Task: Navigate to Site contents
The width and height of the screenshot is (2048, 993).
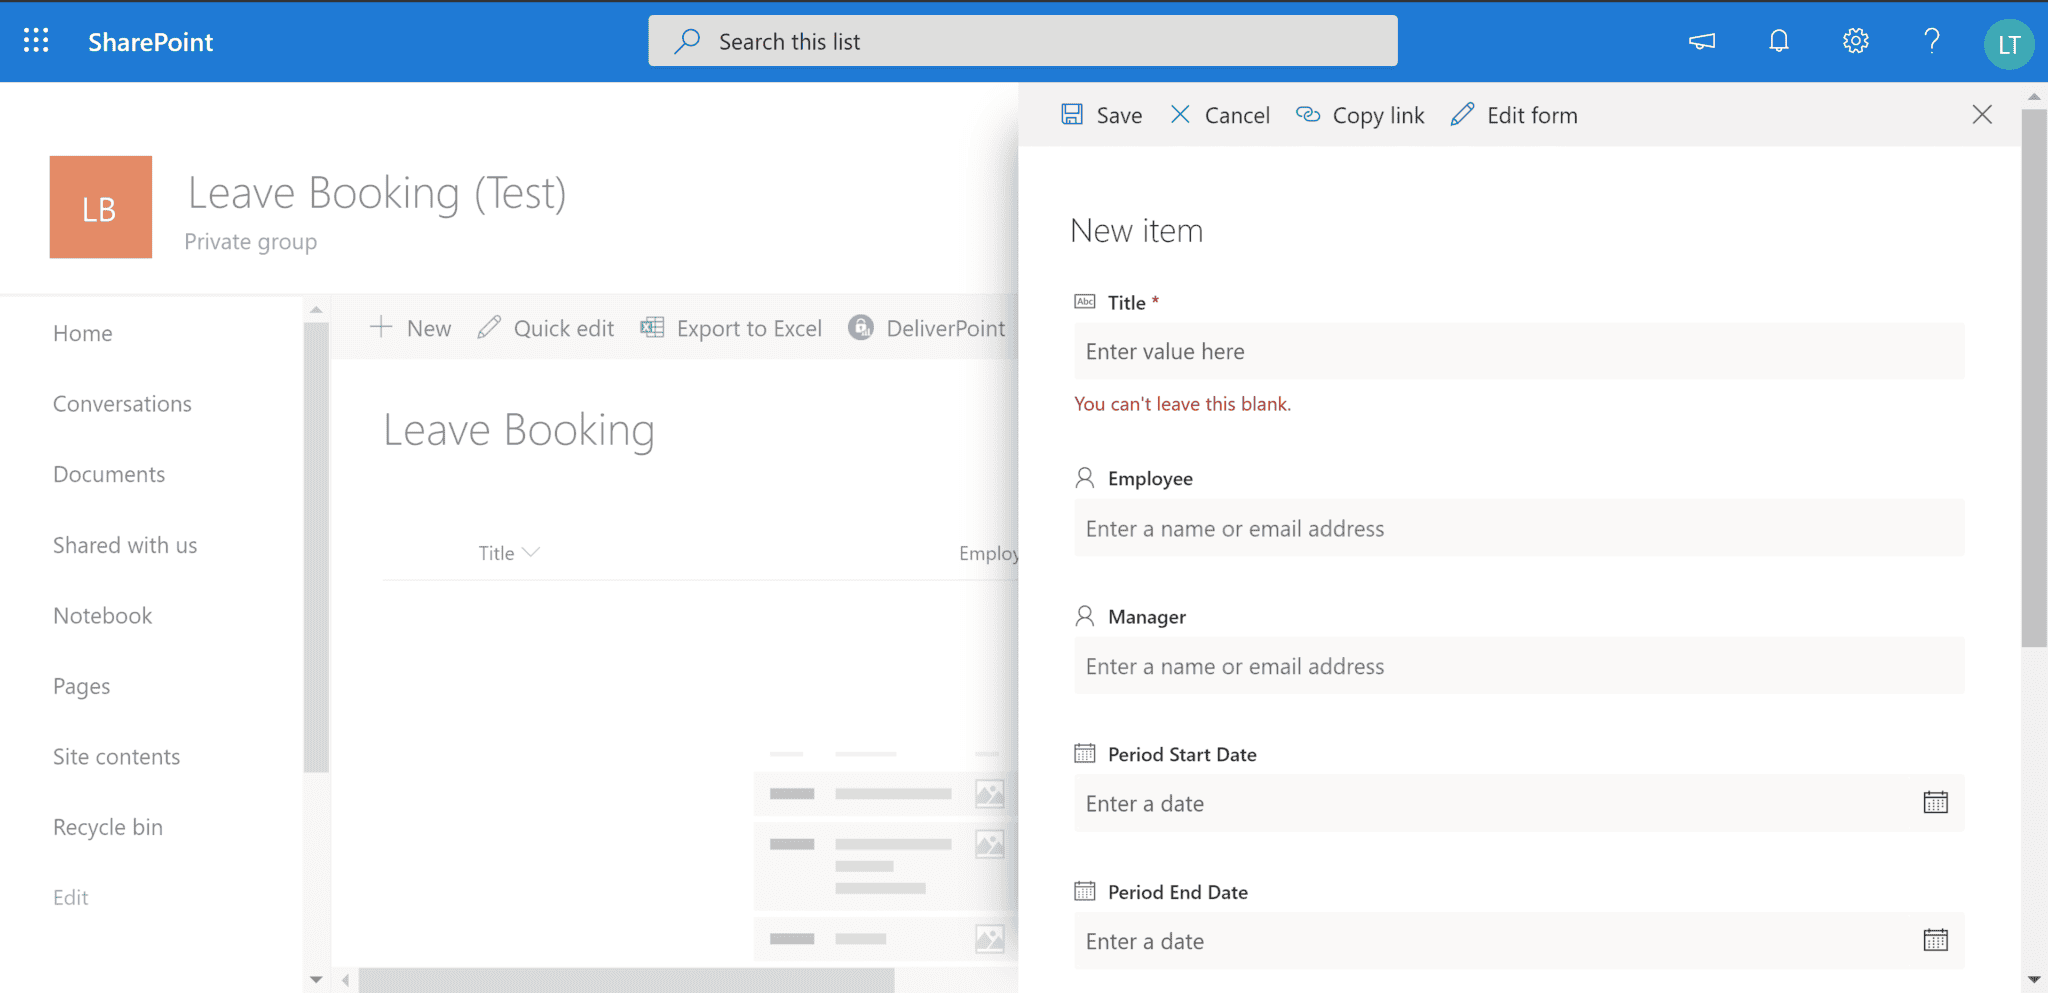Action: click(116, 756)
